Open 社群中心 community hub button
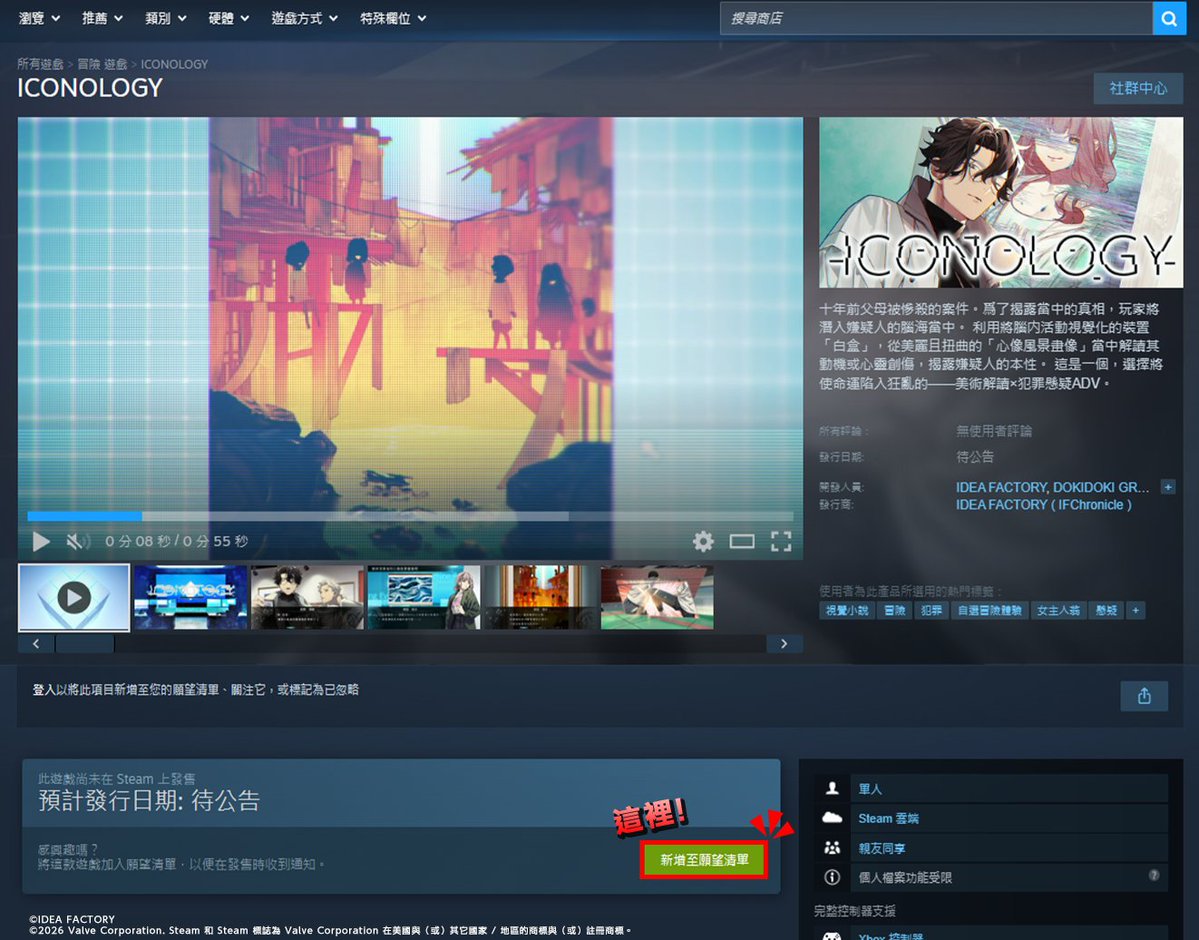 (1138, 88)
